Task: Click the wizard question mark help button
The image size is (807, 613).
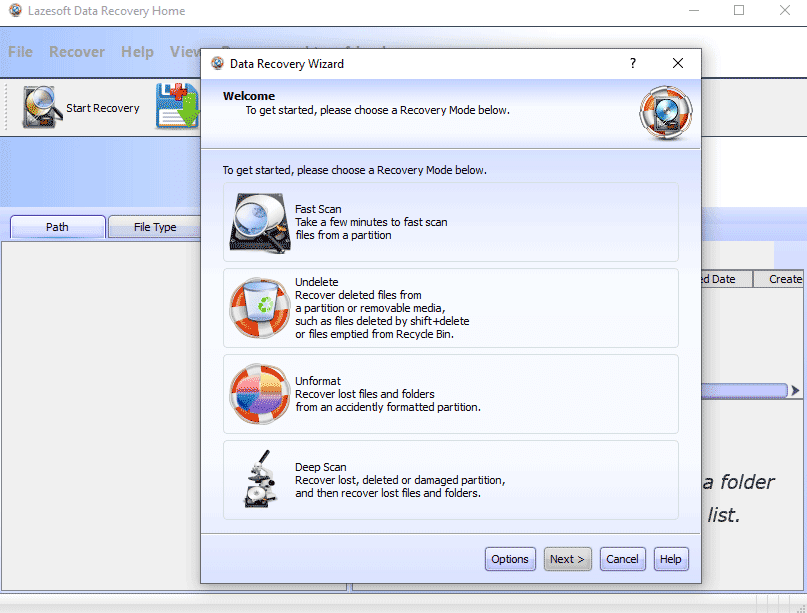Action: [x=633, y=63]
